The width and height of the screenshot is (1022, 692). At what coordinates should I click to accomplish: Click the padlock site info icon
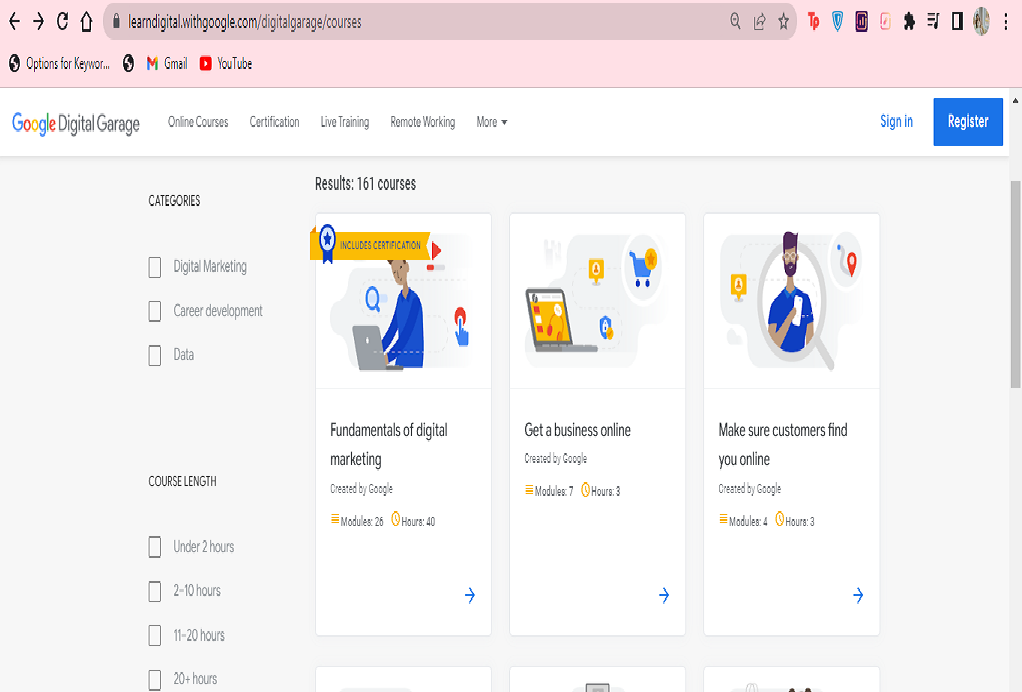click(x=117, y=22)
